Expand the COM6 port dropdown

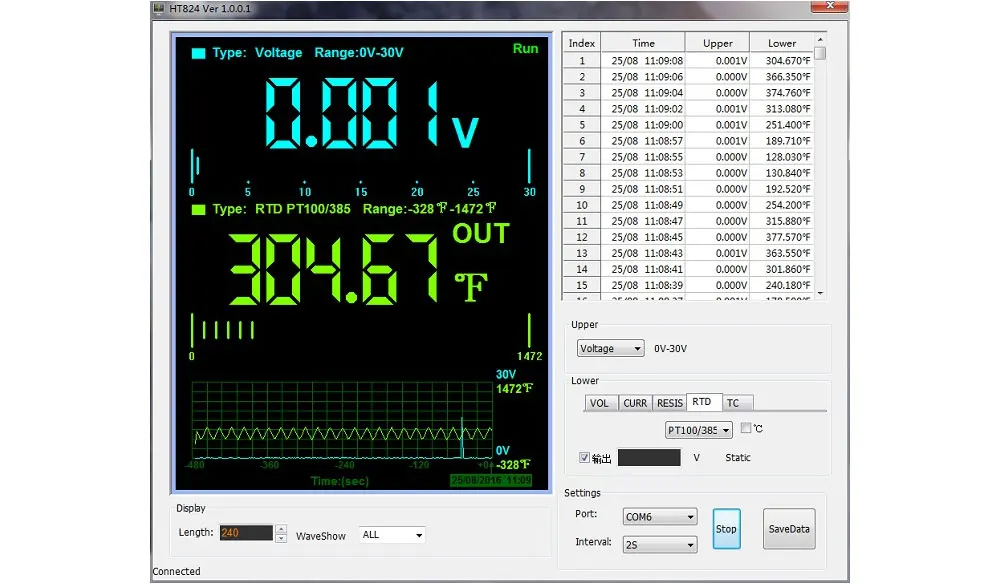pos(659,516)
